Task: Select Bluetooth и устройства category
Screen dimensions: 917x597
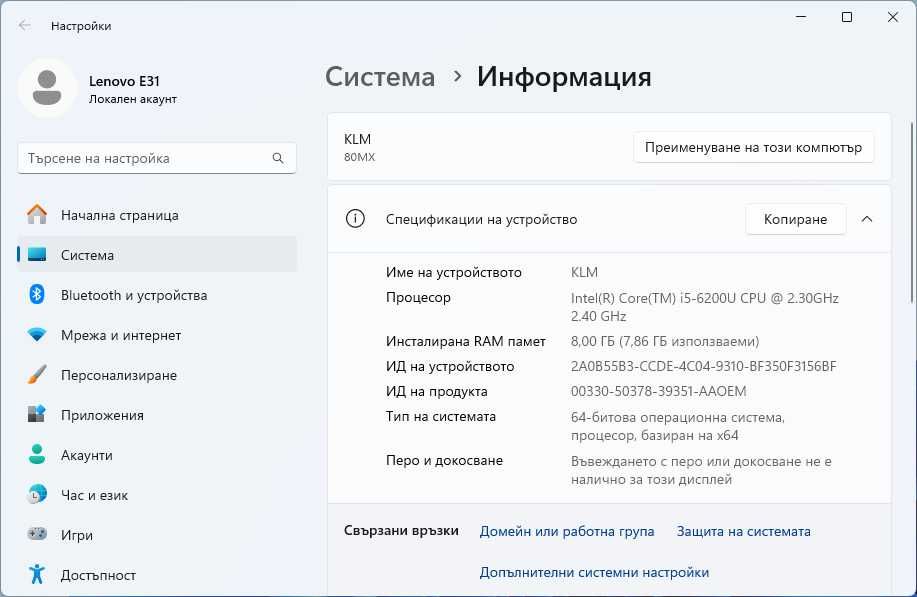Action: point(157,295)
